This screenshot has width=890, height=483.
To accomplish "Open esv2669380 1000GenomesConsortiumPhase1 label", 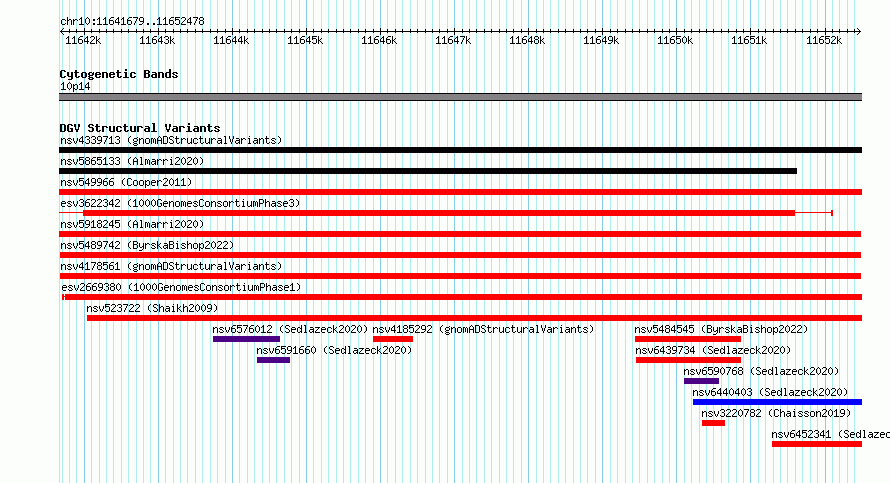I will click(181, 287).
